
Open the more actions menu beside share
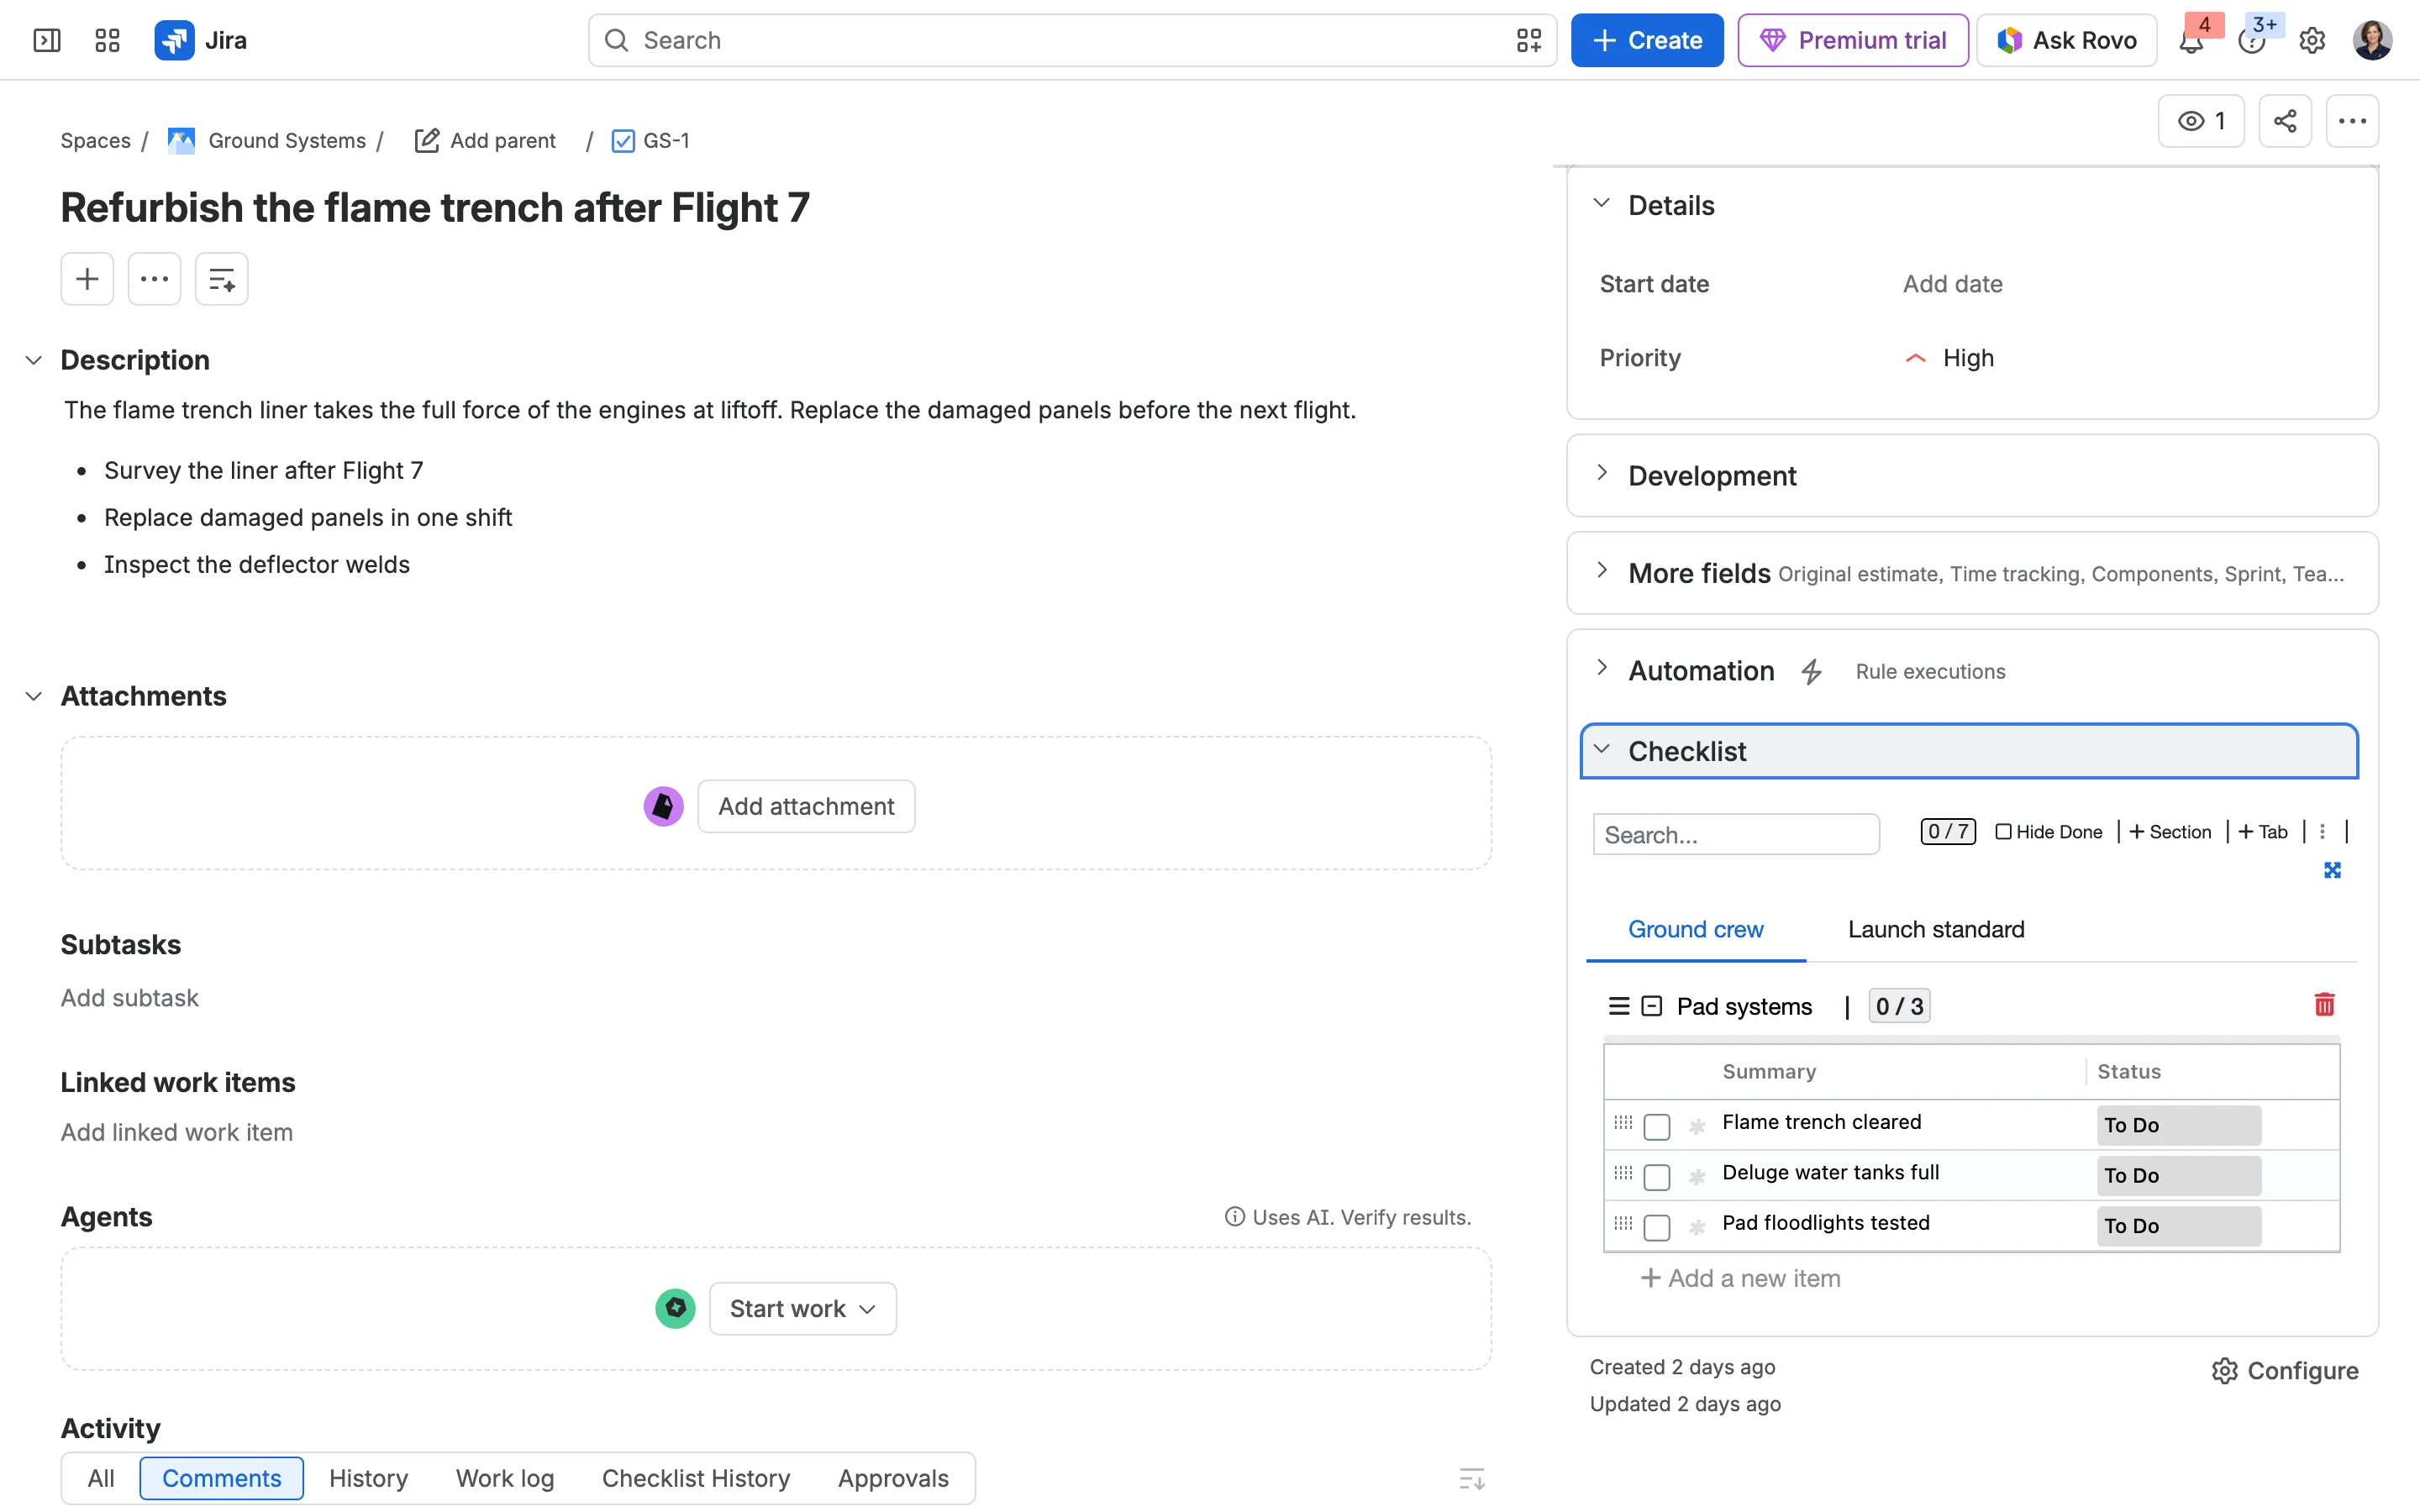(2352, 121)
